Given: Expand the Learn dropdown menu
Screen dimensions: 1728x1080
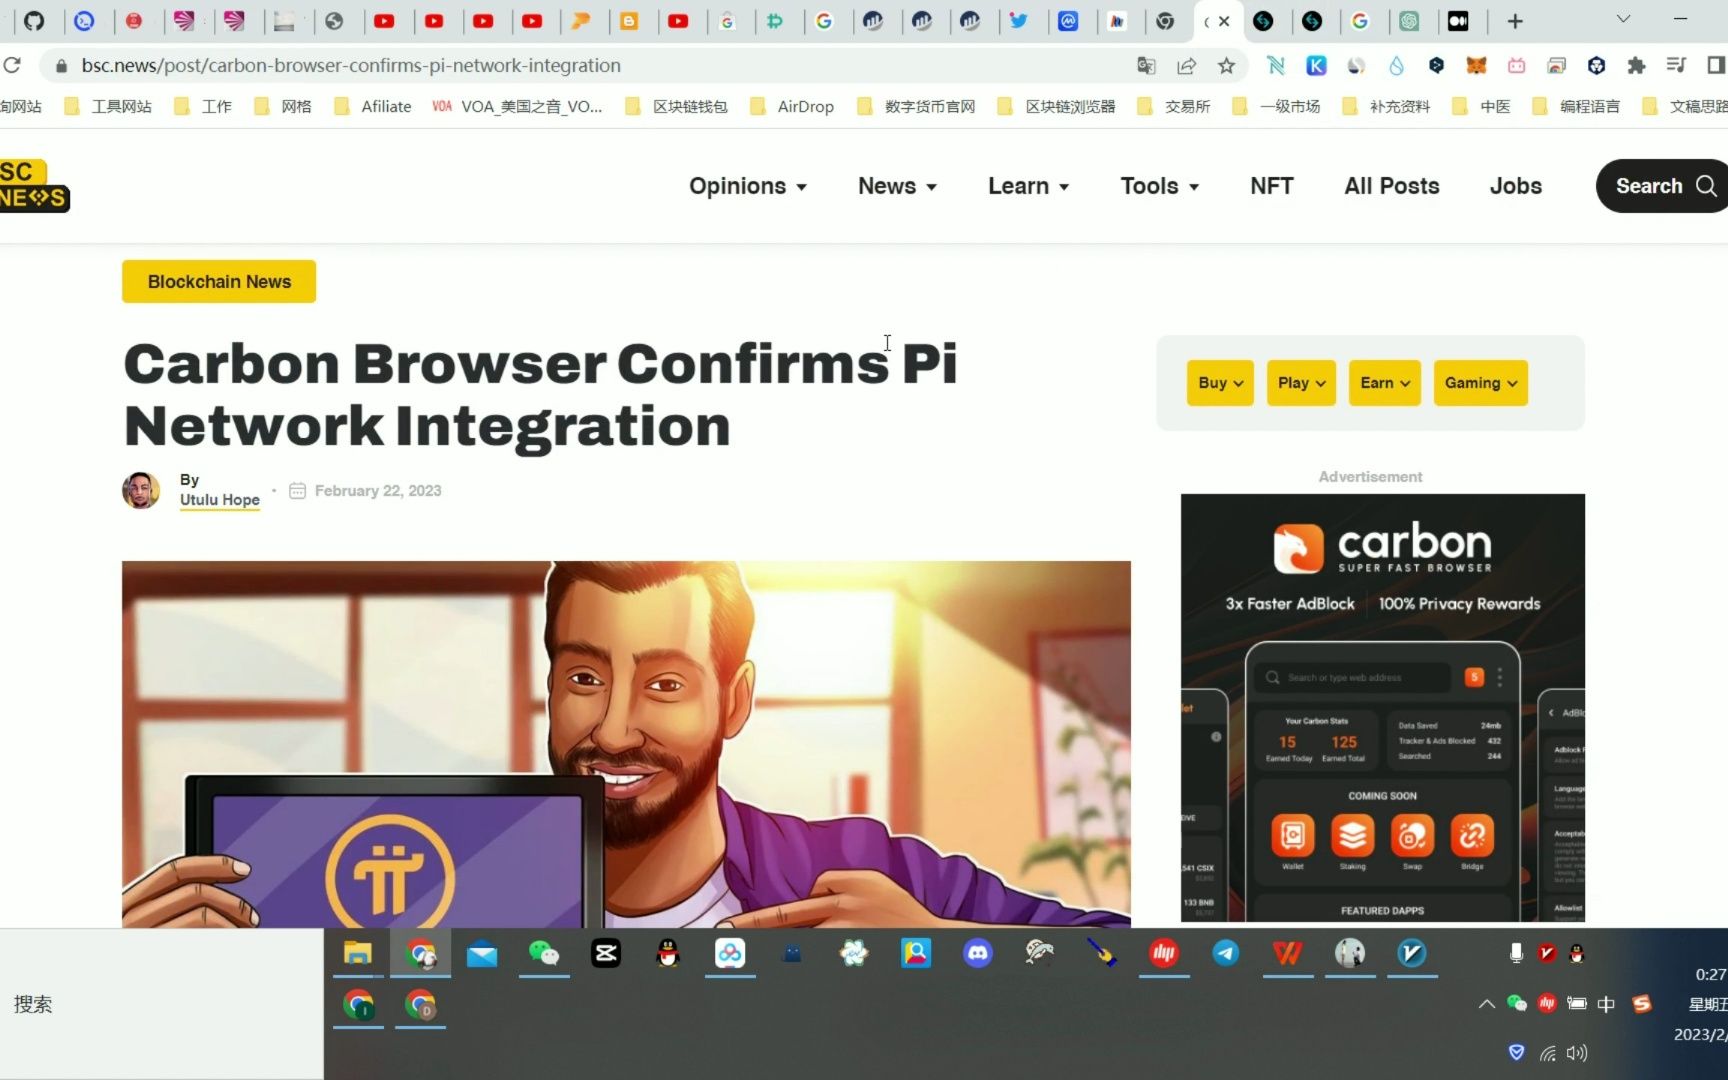Looking at the screenshot, I should (1029, 186).
